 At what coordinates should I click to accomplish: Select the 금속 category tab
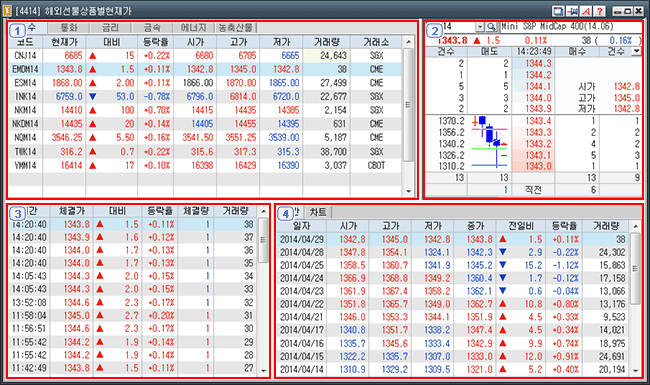point(152,28)
